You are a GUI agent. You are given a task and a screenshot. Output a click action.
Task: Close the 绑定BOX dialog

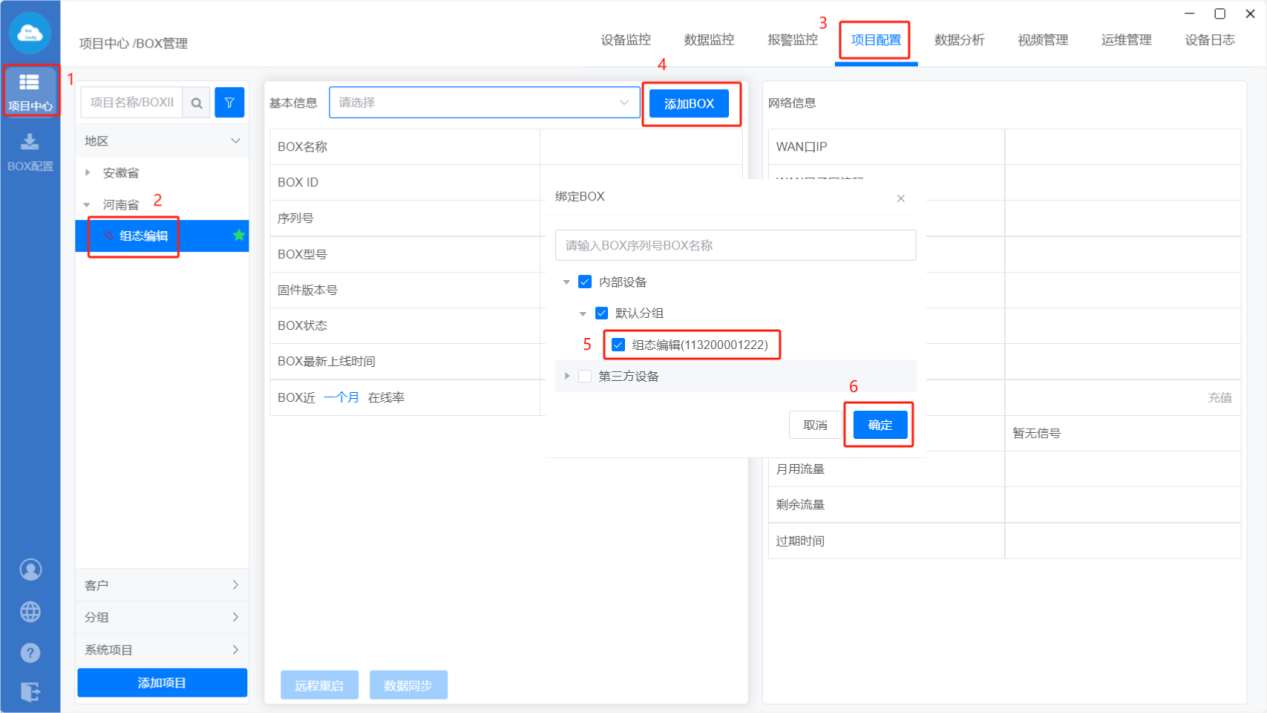pyautogui.click(x=900, y=198)
